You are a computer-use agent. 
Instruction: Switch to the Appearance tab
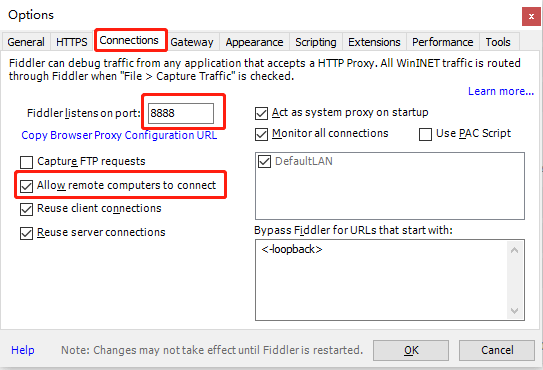tap(255, 42)
